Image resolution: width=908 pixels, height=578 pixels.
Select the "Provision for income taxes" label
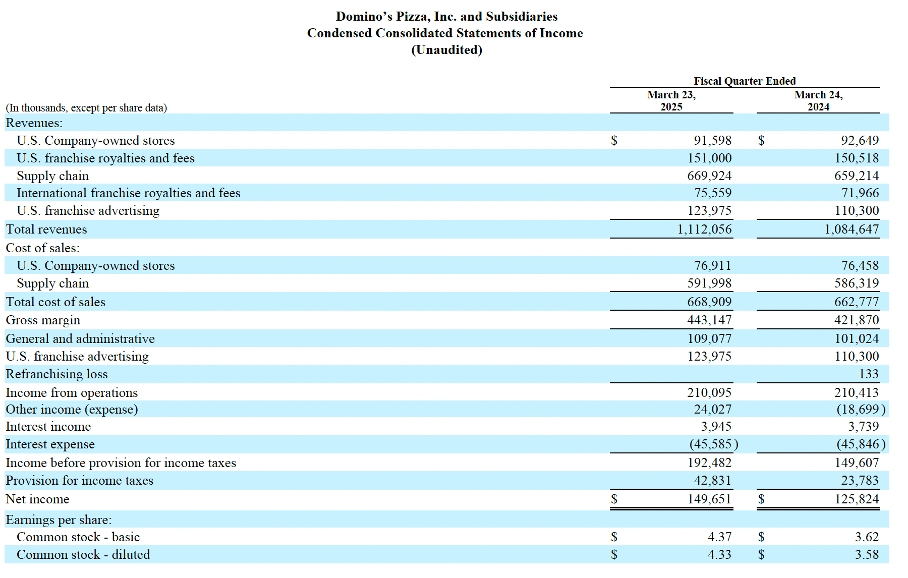[79, 481]
